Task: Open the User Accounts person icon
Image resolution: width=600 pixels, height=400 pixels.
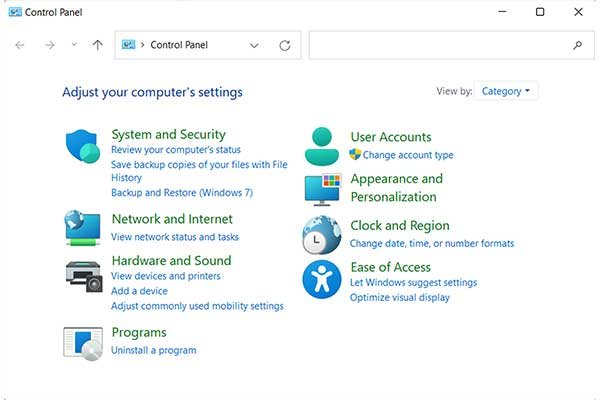Action: pos(322,146)
